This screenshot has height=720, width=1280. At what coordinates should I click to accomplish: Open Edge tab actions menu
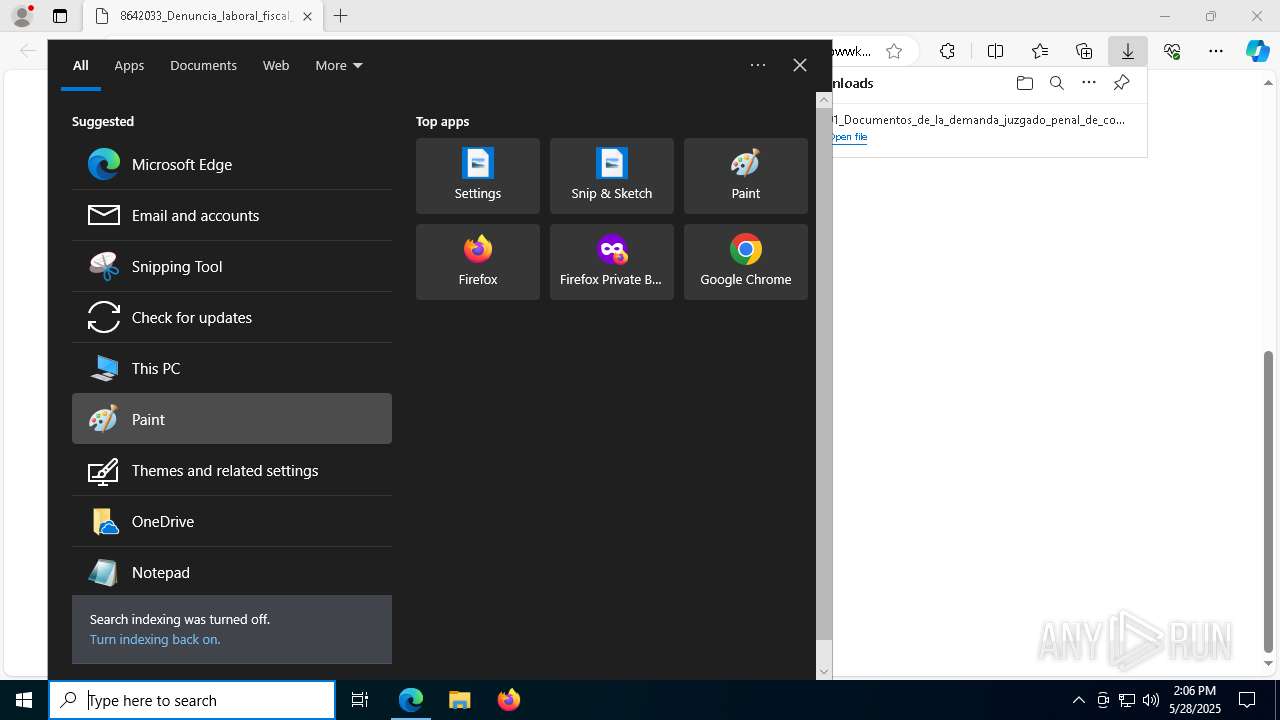tap(60, 16)
